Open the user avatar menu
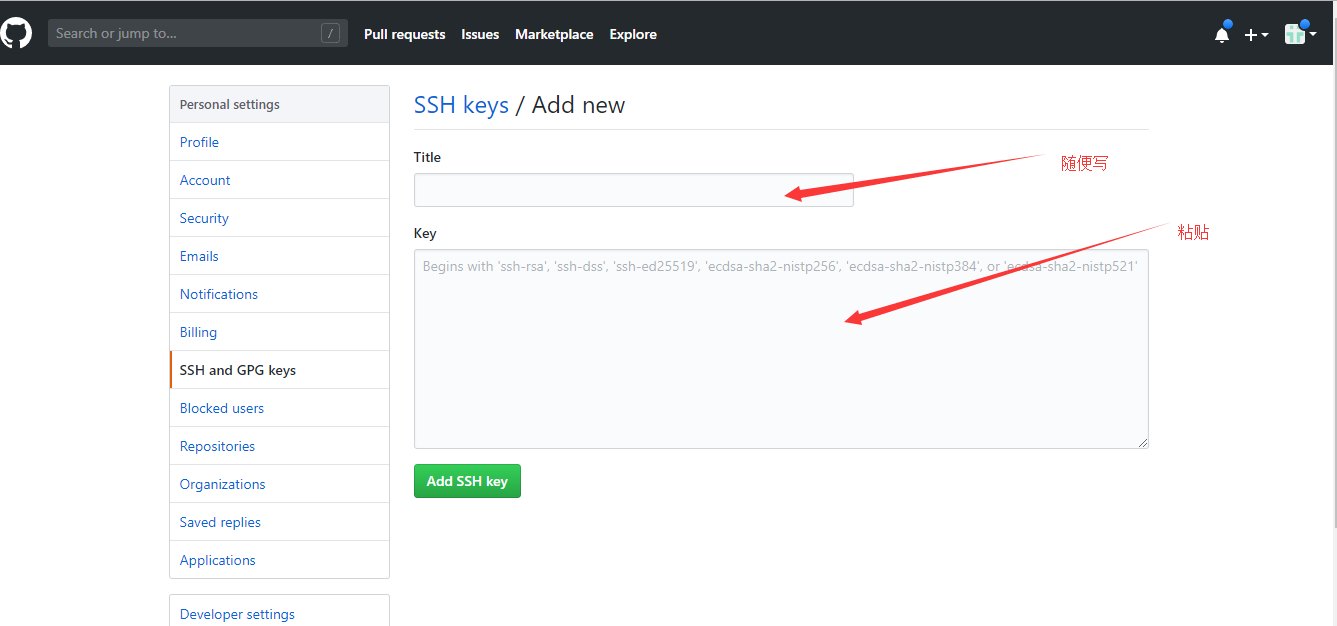Viewport: 1337px width, 626px height. [x=1300, y=34]
